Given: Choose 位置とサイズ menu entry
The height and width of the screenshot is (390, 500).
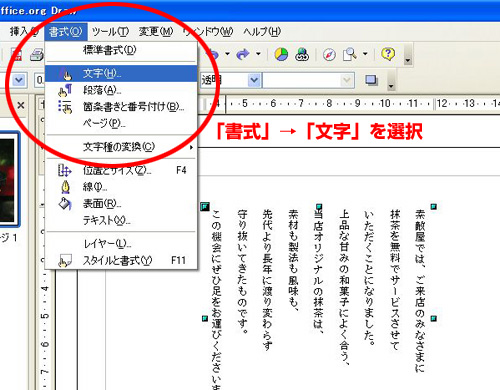Looking at the screenshot, I should click(121, 170).
